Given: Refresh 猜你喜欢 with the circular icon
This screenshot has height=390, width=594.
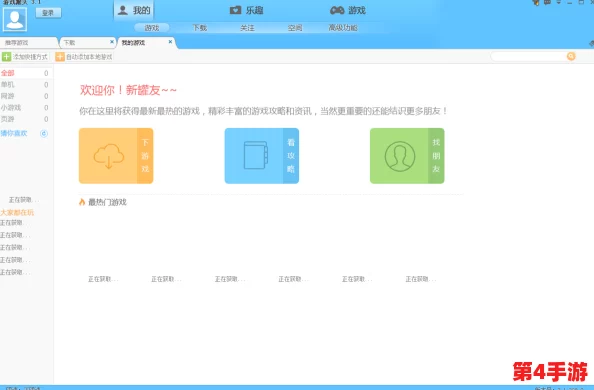Looking at the screenshot, I should [44, 133].
